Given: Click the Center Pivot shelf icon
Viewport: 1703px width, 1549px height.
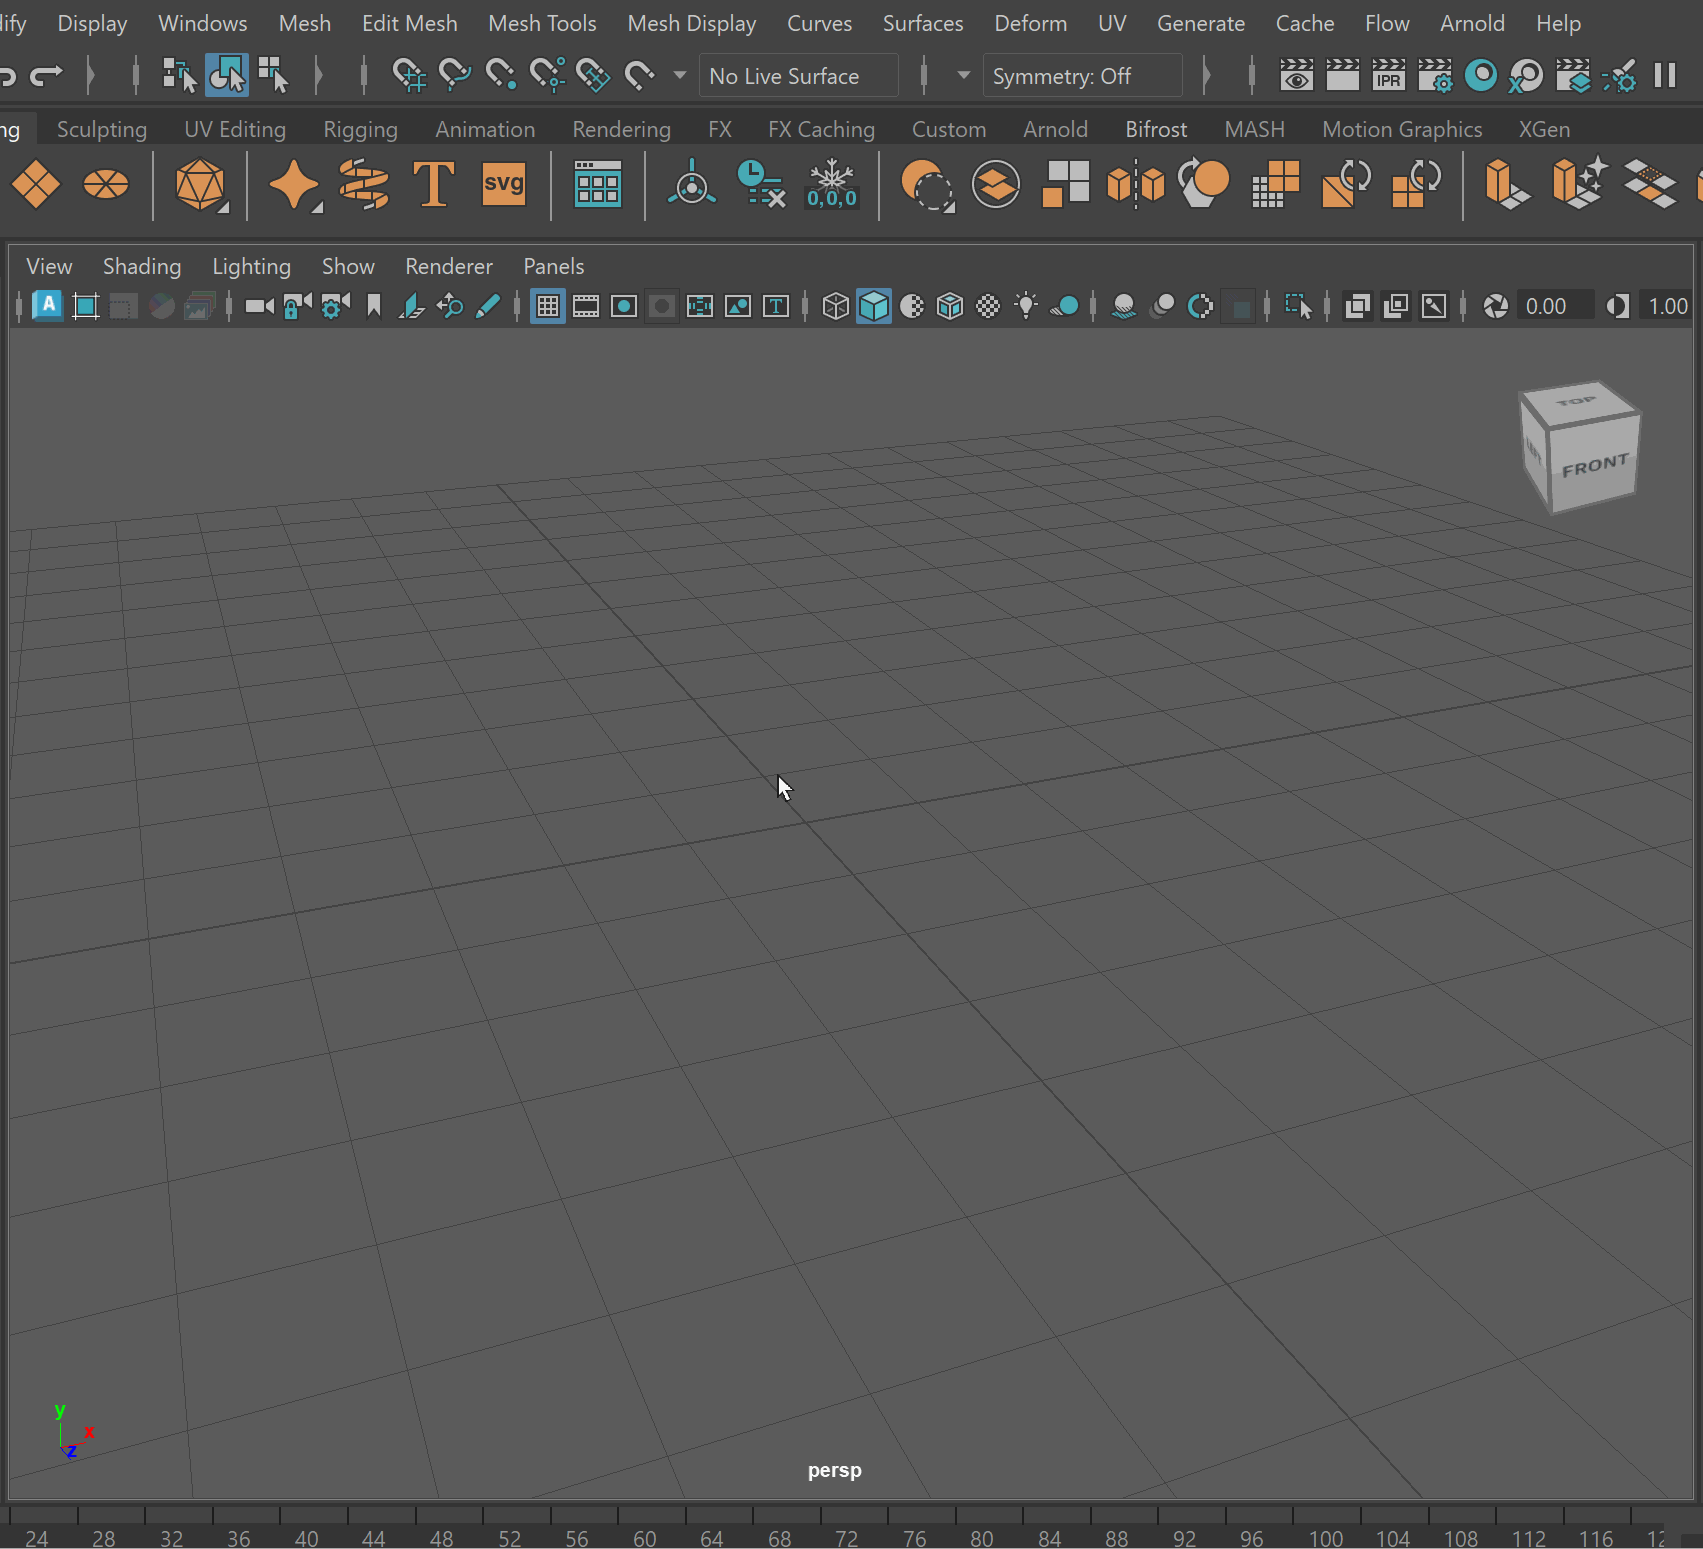Looking at the screenshot, I should point(691,184).
